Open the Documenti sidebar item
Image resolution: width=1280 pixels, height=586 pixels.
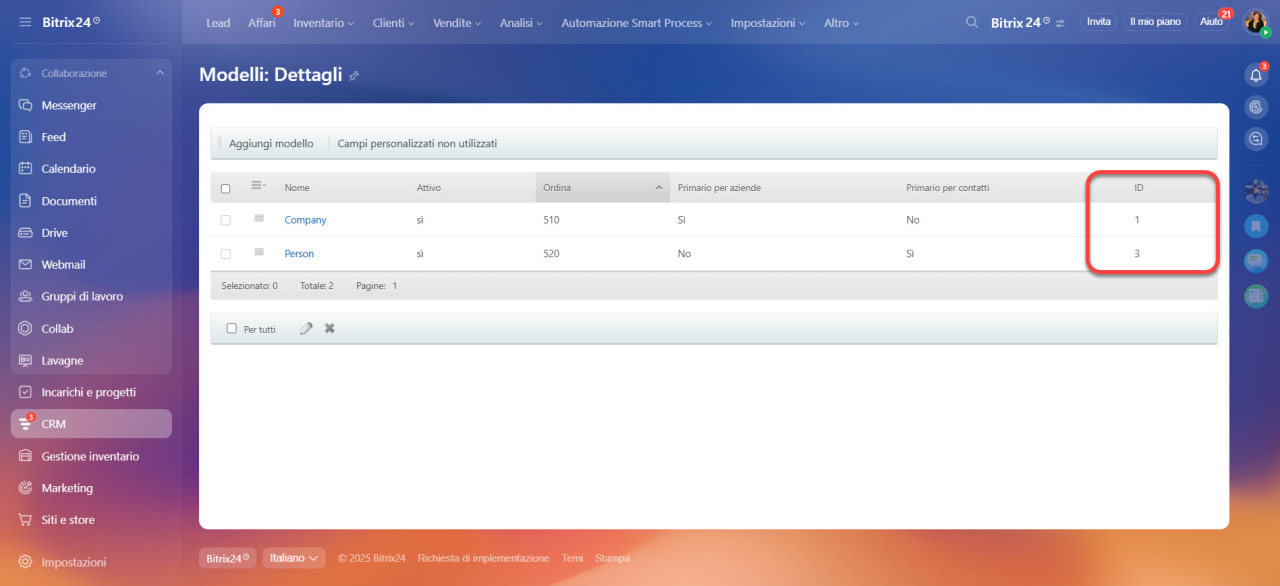[x=91, y=201]
